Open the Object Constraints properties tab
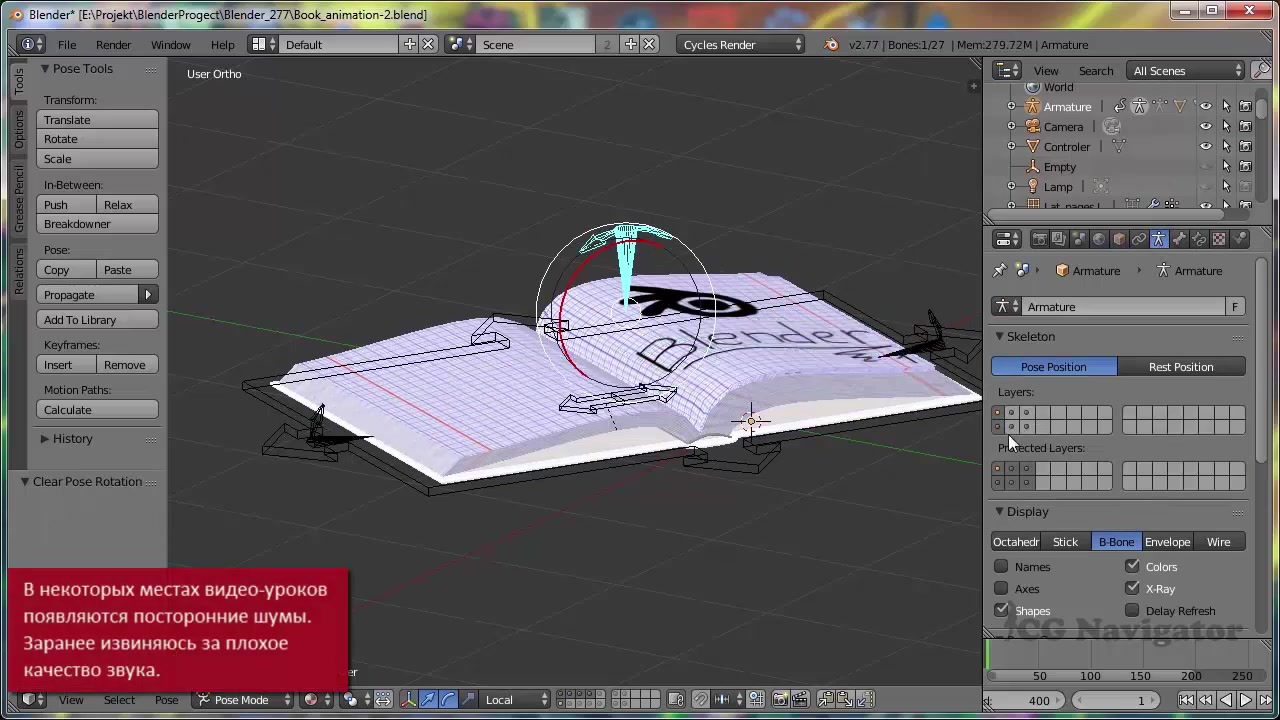Screen dimensions: 1280x720 [1139, 239]
